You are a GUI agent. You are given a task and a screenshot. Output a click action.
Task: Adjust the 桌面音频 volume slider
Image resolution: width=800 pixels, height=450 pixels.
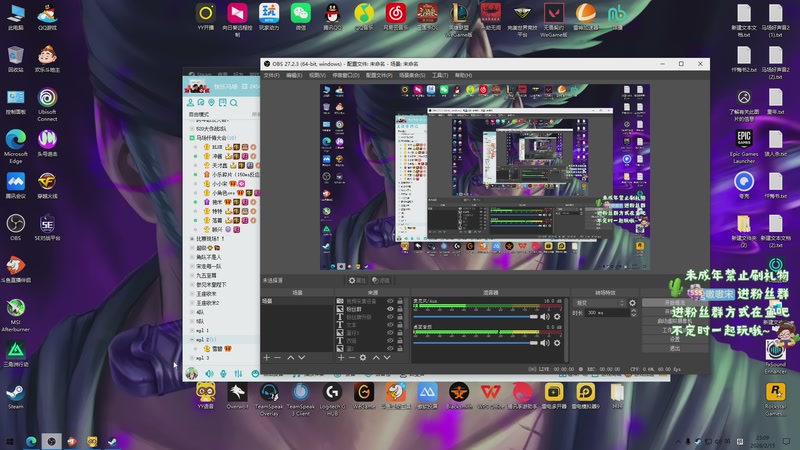pyautogui.click(x=476, y=343)
